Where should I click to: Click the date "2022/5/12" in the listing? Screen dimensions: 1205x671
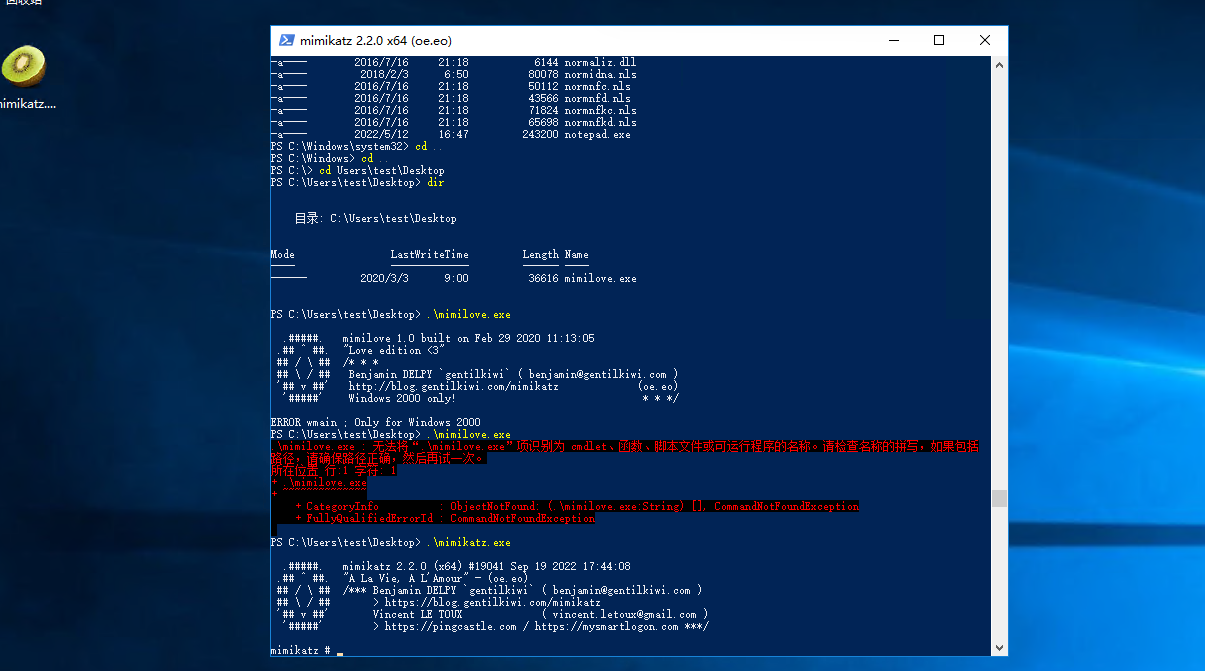(x=381, y=134)
